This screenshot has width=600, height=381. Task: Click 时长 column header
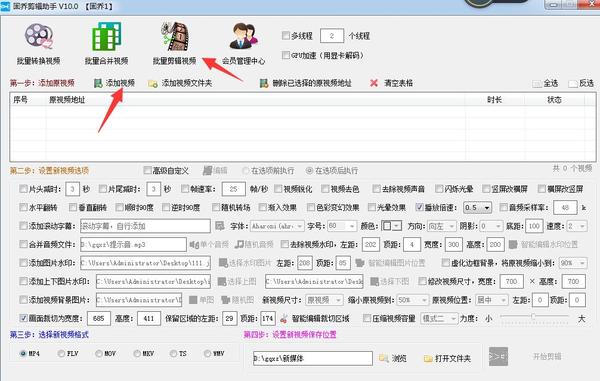[x=494, y=100]
